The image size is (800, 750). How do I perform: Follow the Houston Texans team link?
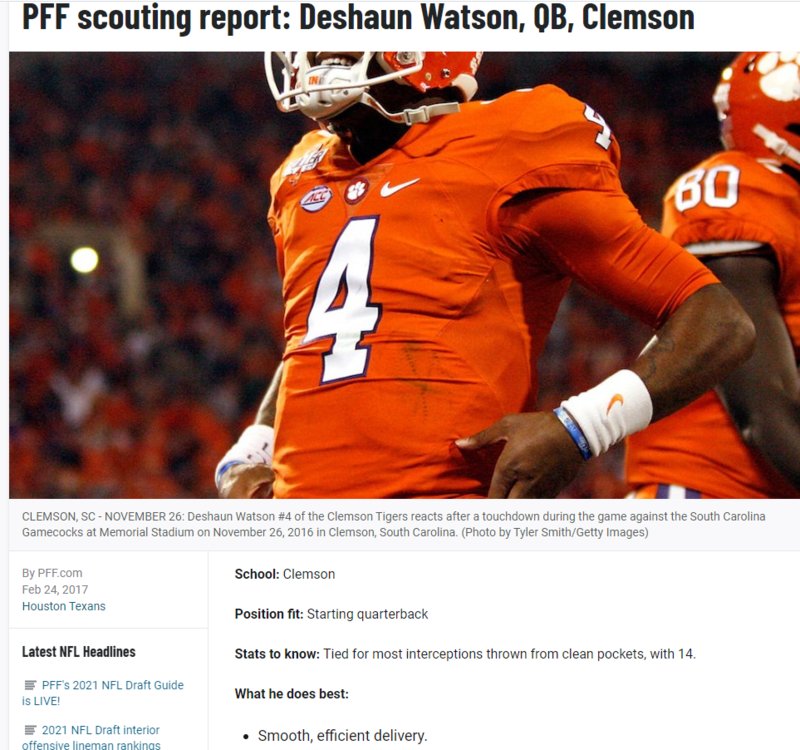tap(64, 606)
